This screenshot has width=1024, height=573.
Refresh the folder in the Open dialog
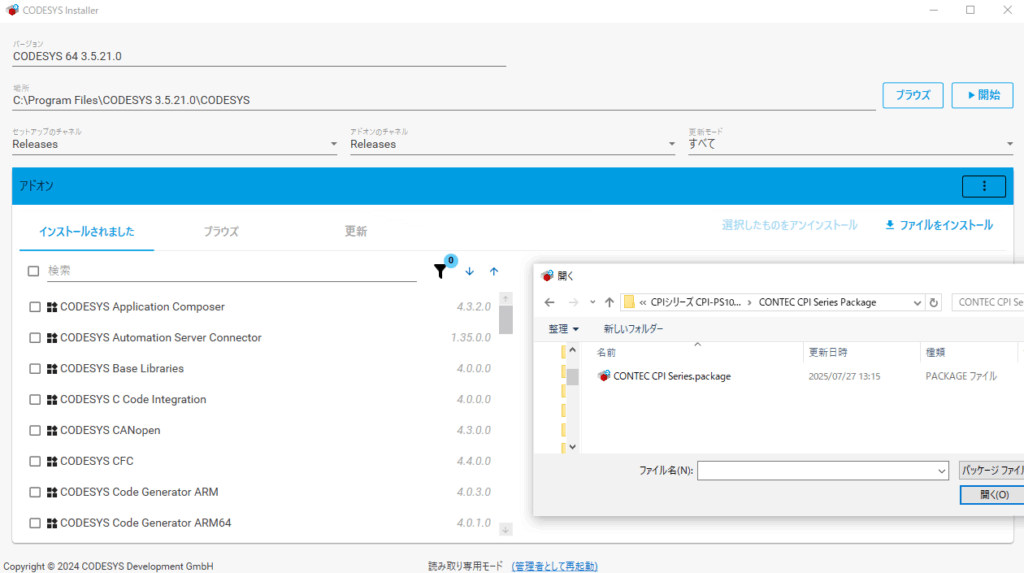coord(934,303)
